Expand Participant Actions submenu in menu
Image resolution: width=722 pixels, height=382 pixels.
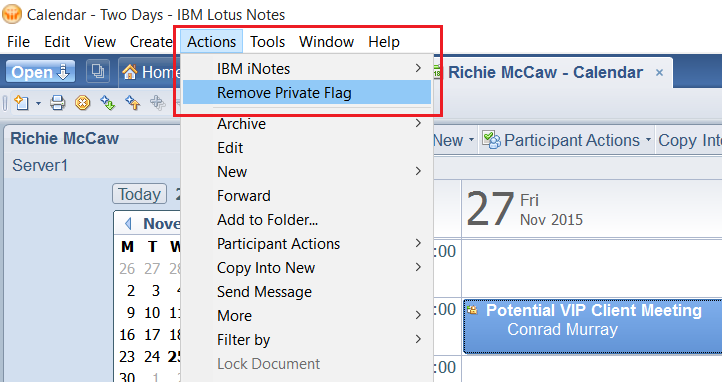[418, 243]
